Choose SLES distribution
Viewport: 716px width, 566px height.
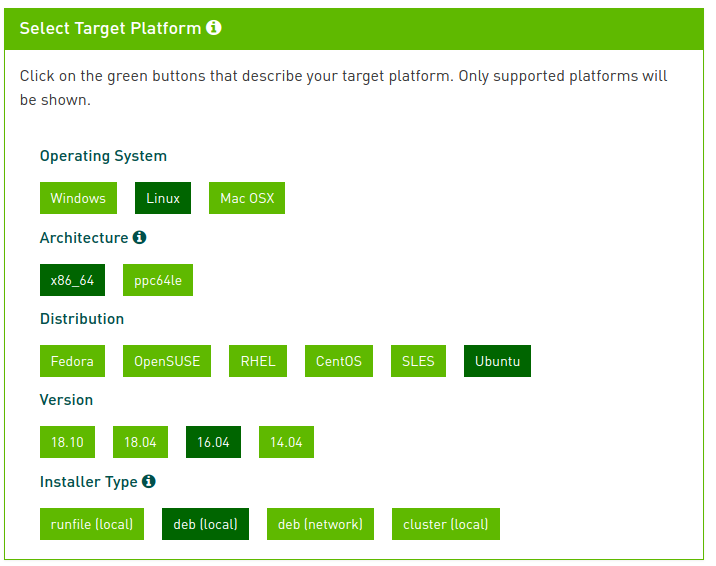(418, 361)
